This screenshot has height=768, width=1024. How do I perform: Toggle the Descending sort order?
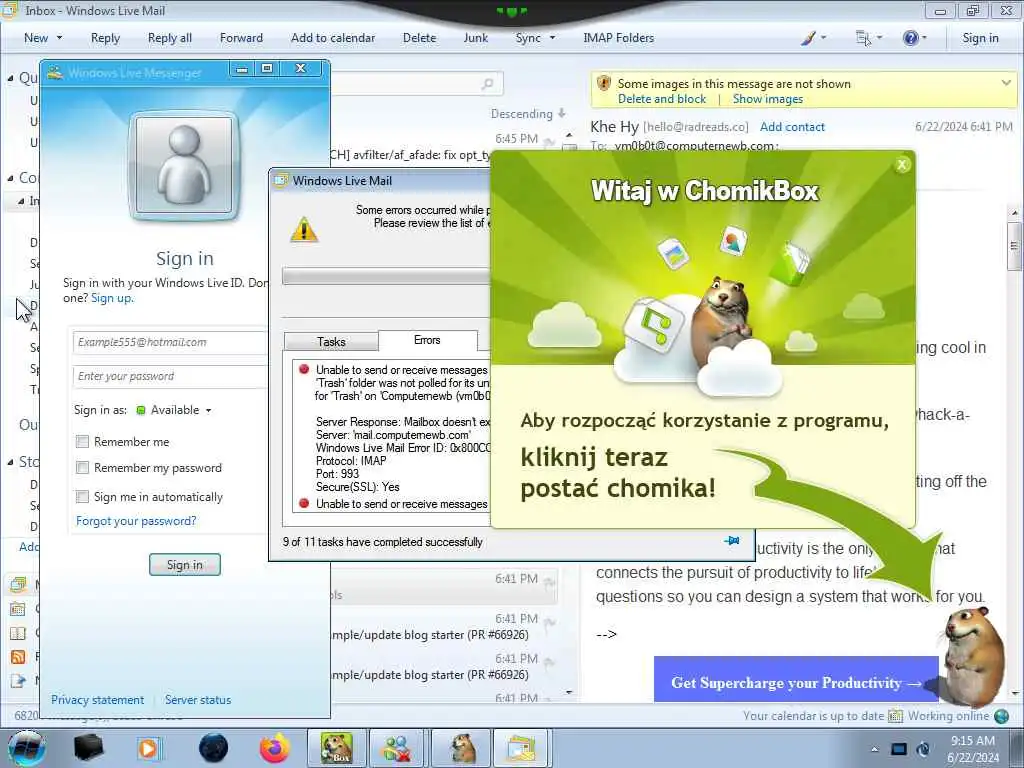(528, 114)
